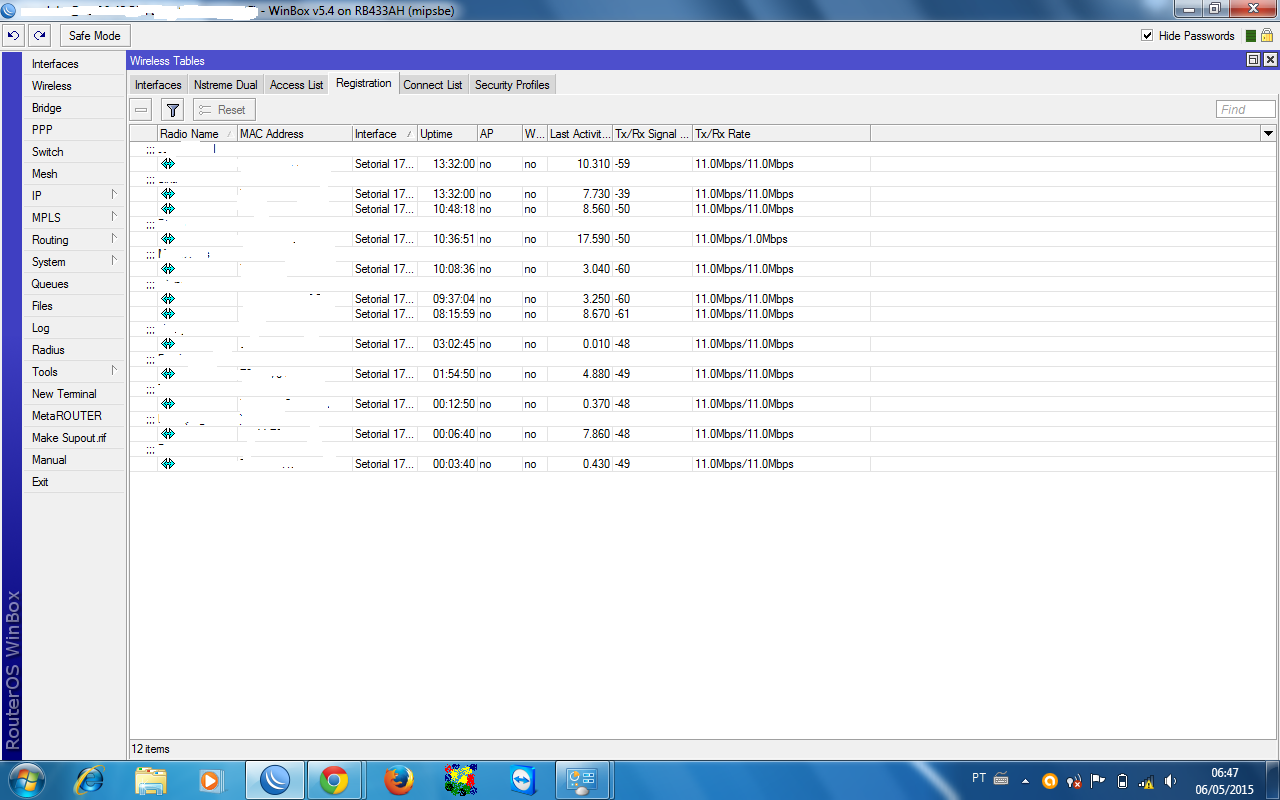This screenshot has width=1280, height=800.
Task: Select client icon with uptime 00:06:40
Action: point(168,434)
